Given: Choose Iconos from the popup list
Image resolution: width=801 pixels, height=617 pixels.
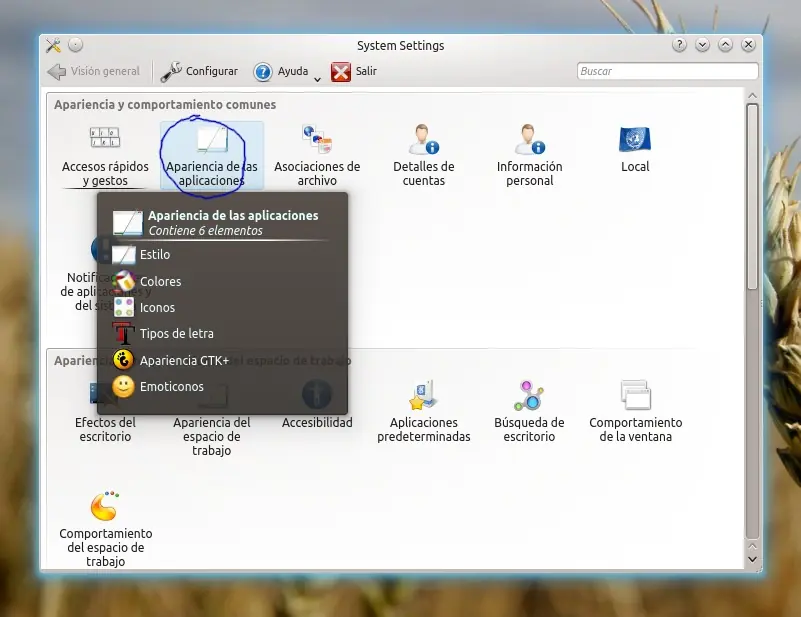Looking at the screenshot, I should [x=157, y=308].
